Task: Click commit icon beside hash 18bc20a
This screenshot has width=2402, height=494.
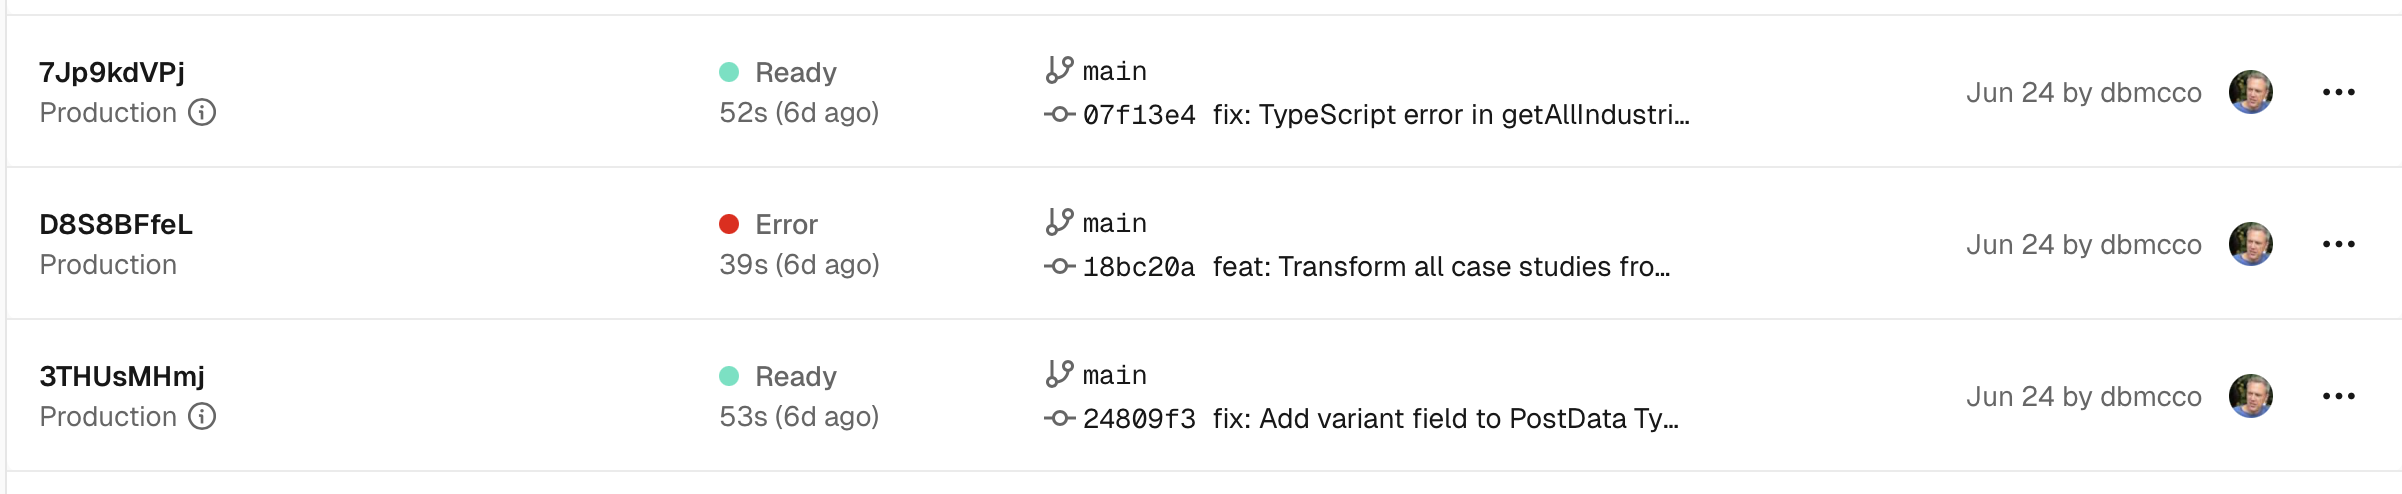Action: pyautogui.click(x=1059, y=267)
